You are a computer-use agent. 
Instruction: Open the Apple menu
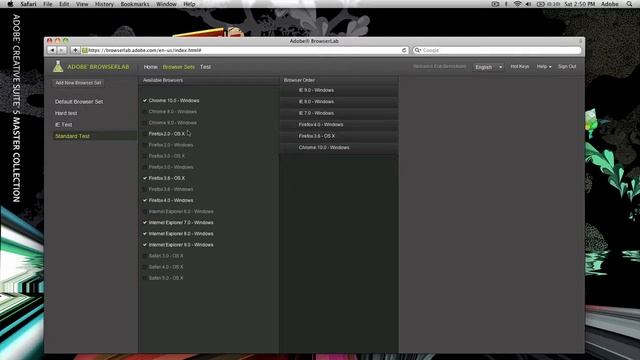[x=10, y=4]
